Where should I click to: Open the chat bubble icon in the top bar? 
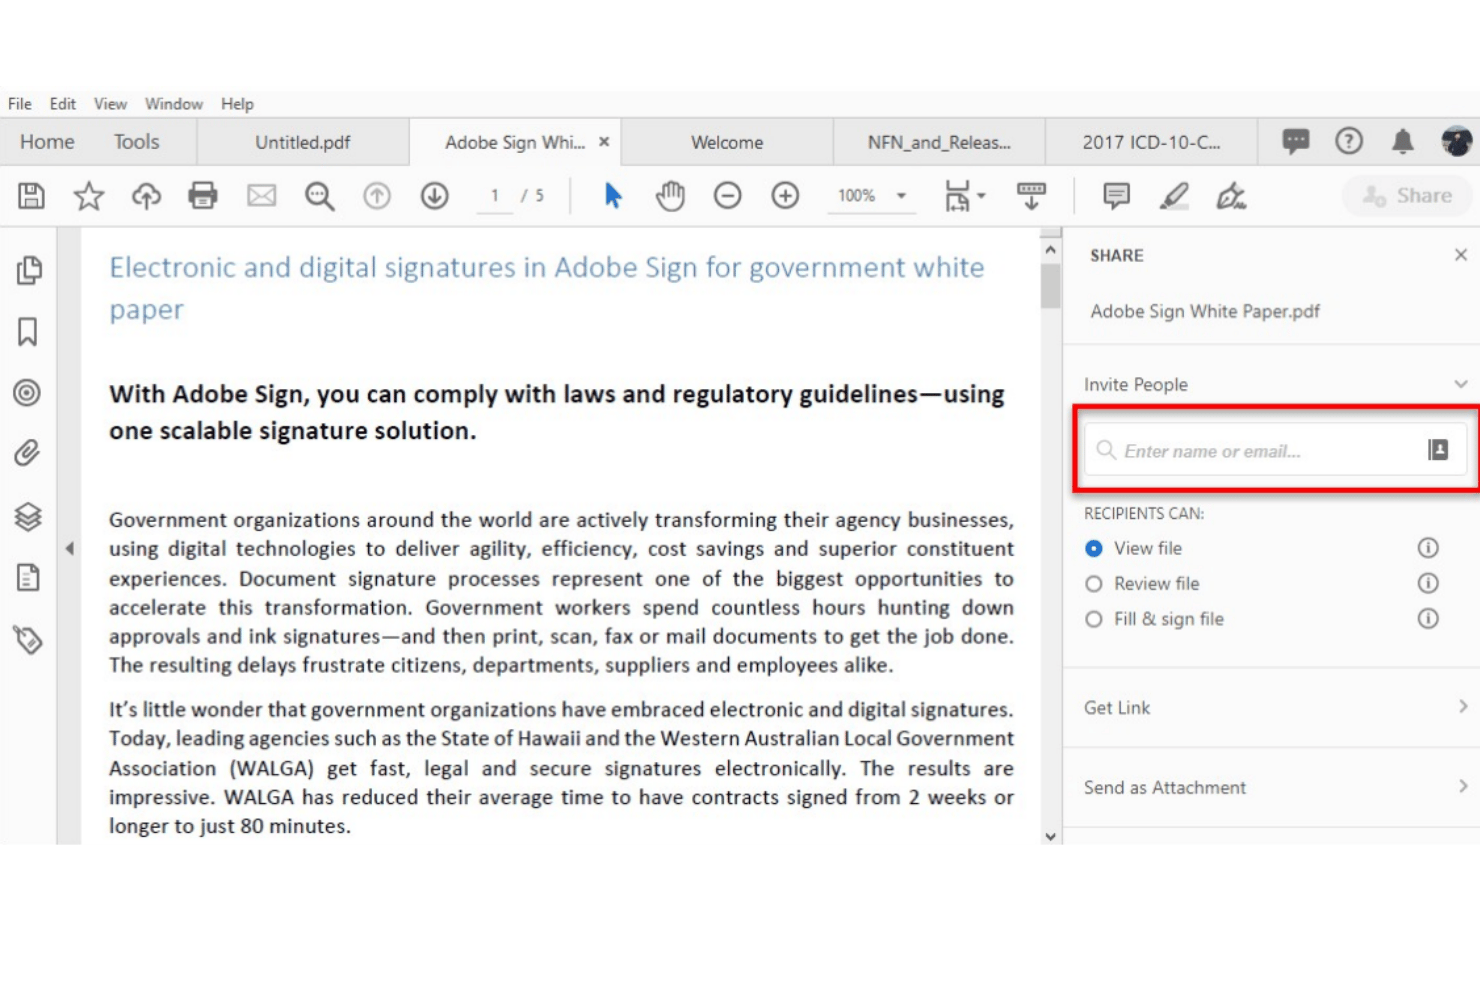tap(1296, 141)
